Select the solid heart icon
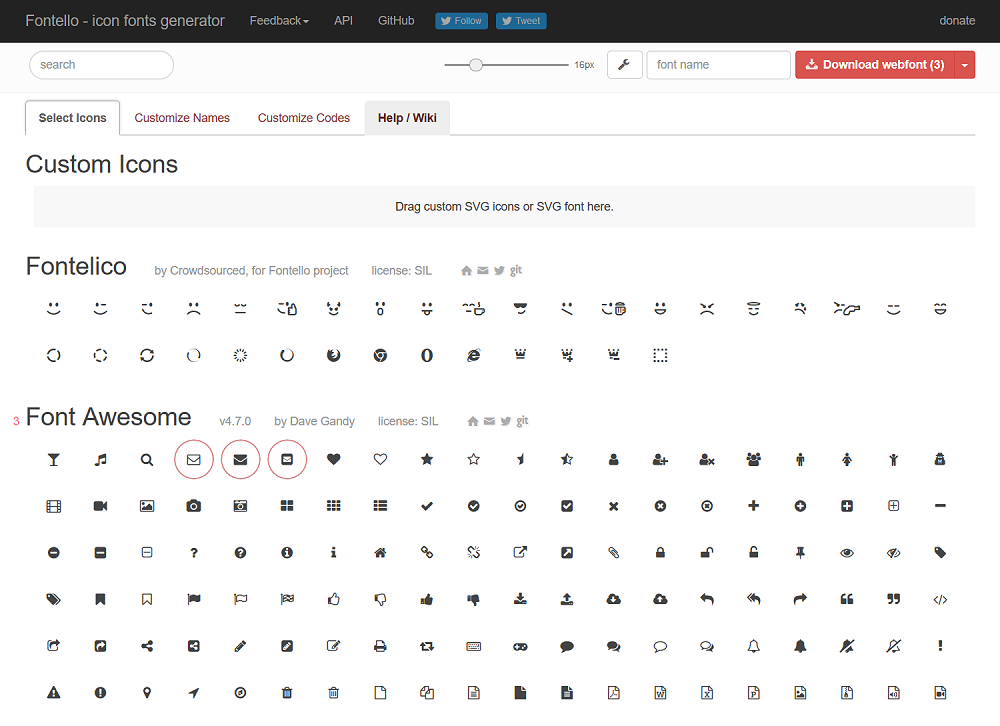Viewport: 1000px width, 726px height. pyautogui.click(x=334, y=459)
